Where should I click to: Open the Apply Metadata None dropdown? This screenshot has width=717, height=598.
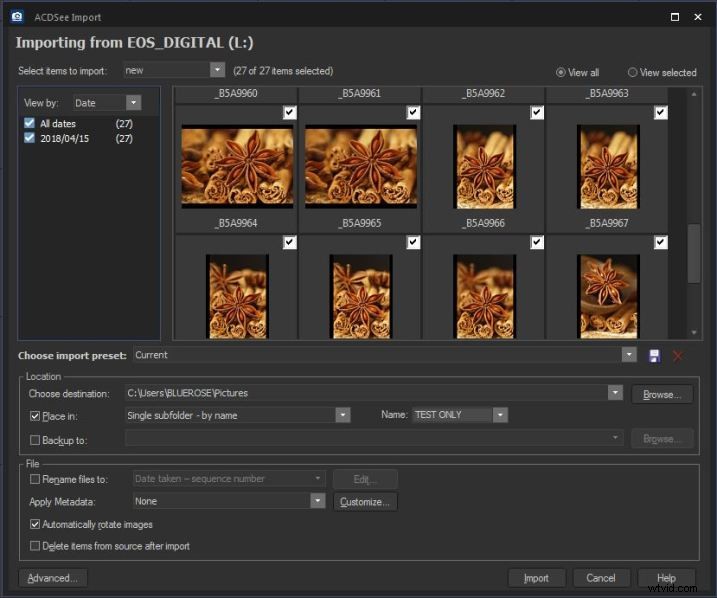(317, 501)
